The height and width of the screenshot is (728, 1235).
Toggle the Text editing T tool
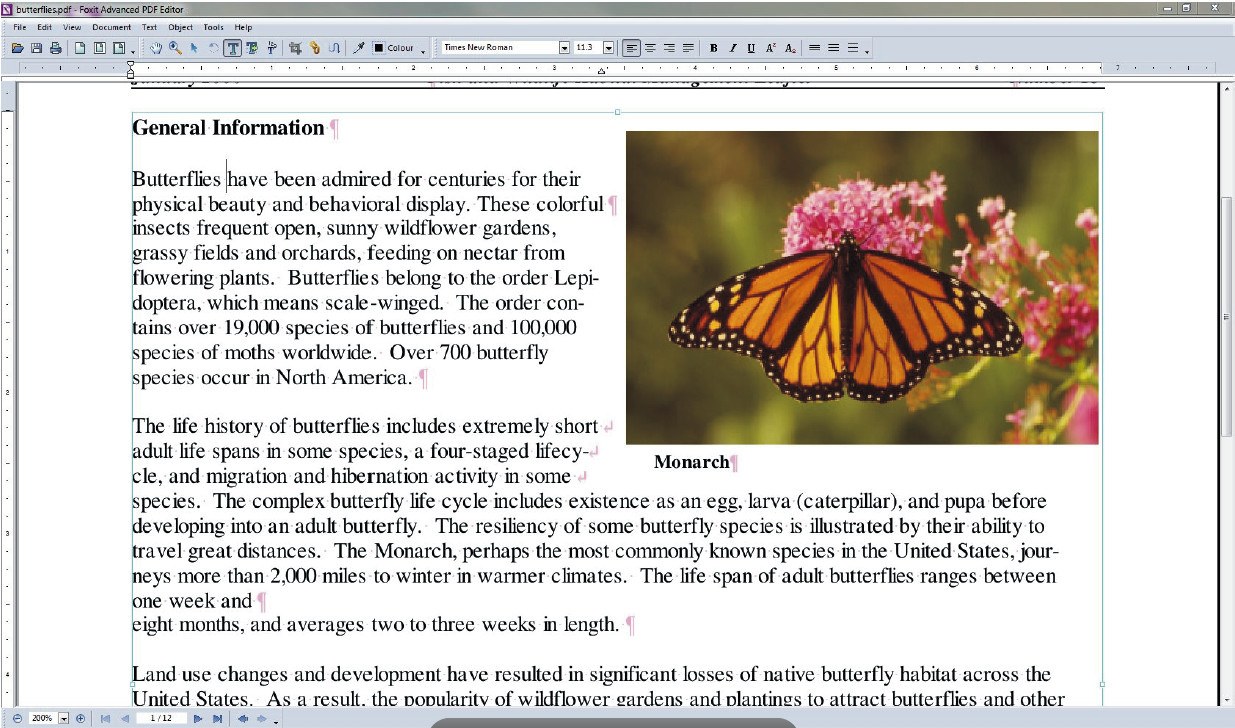pyautogui.click(x=233, y=48)
